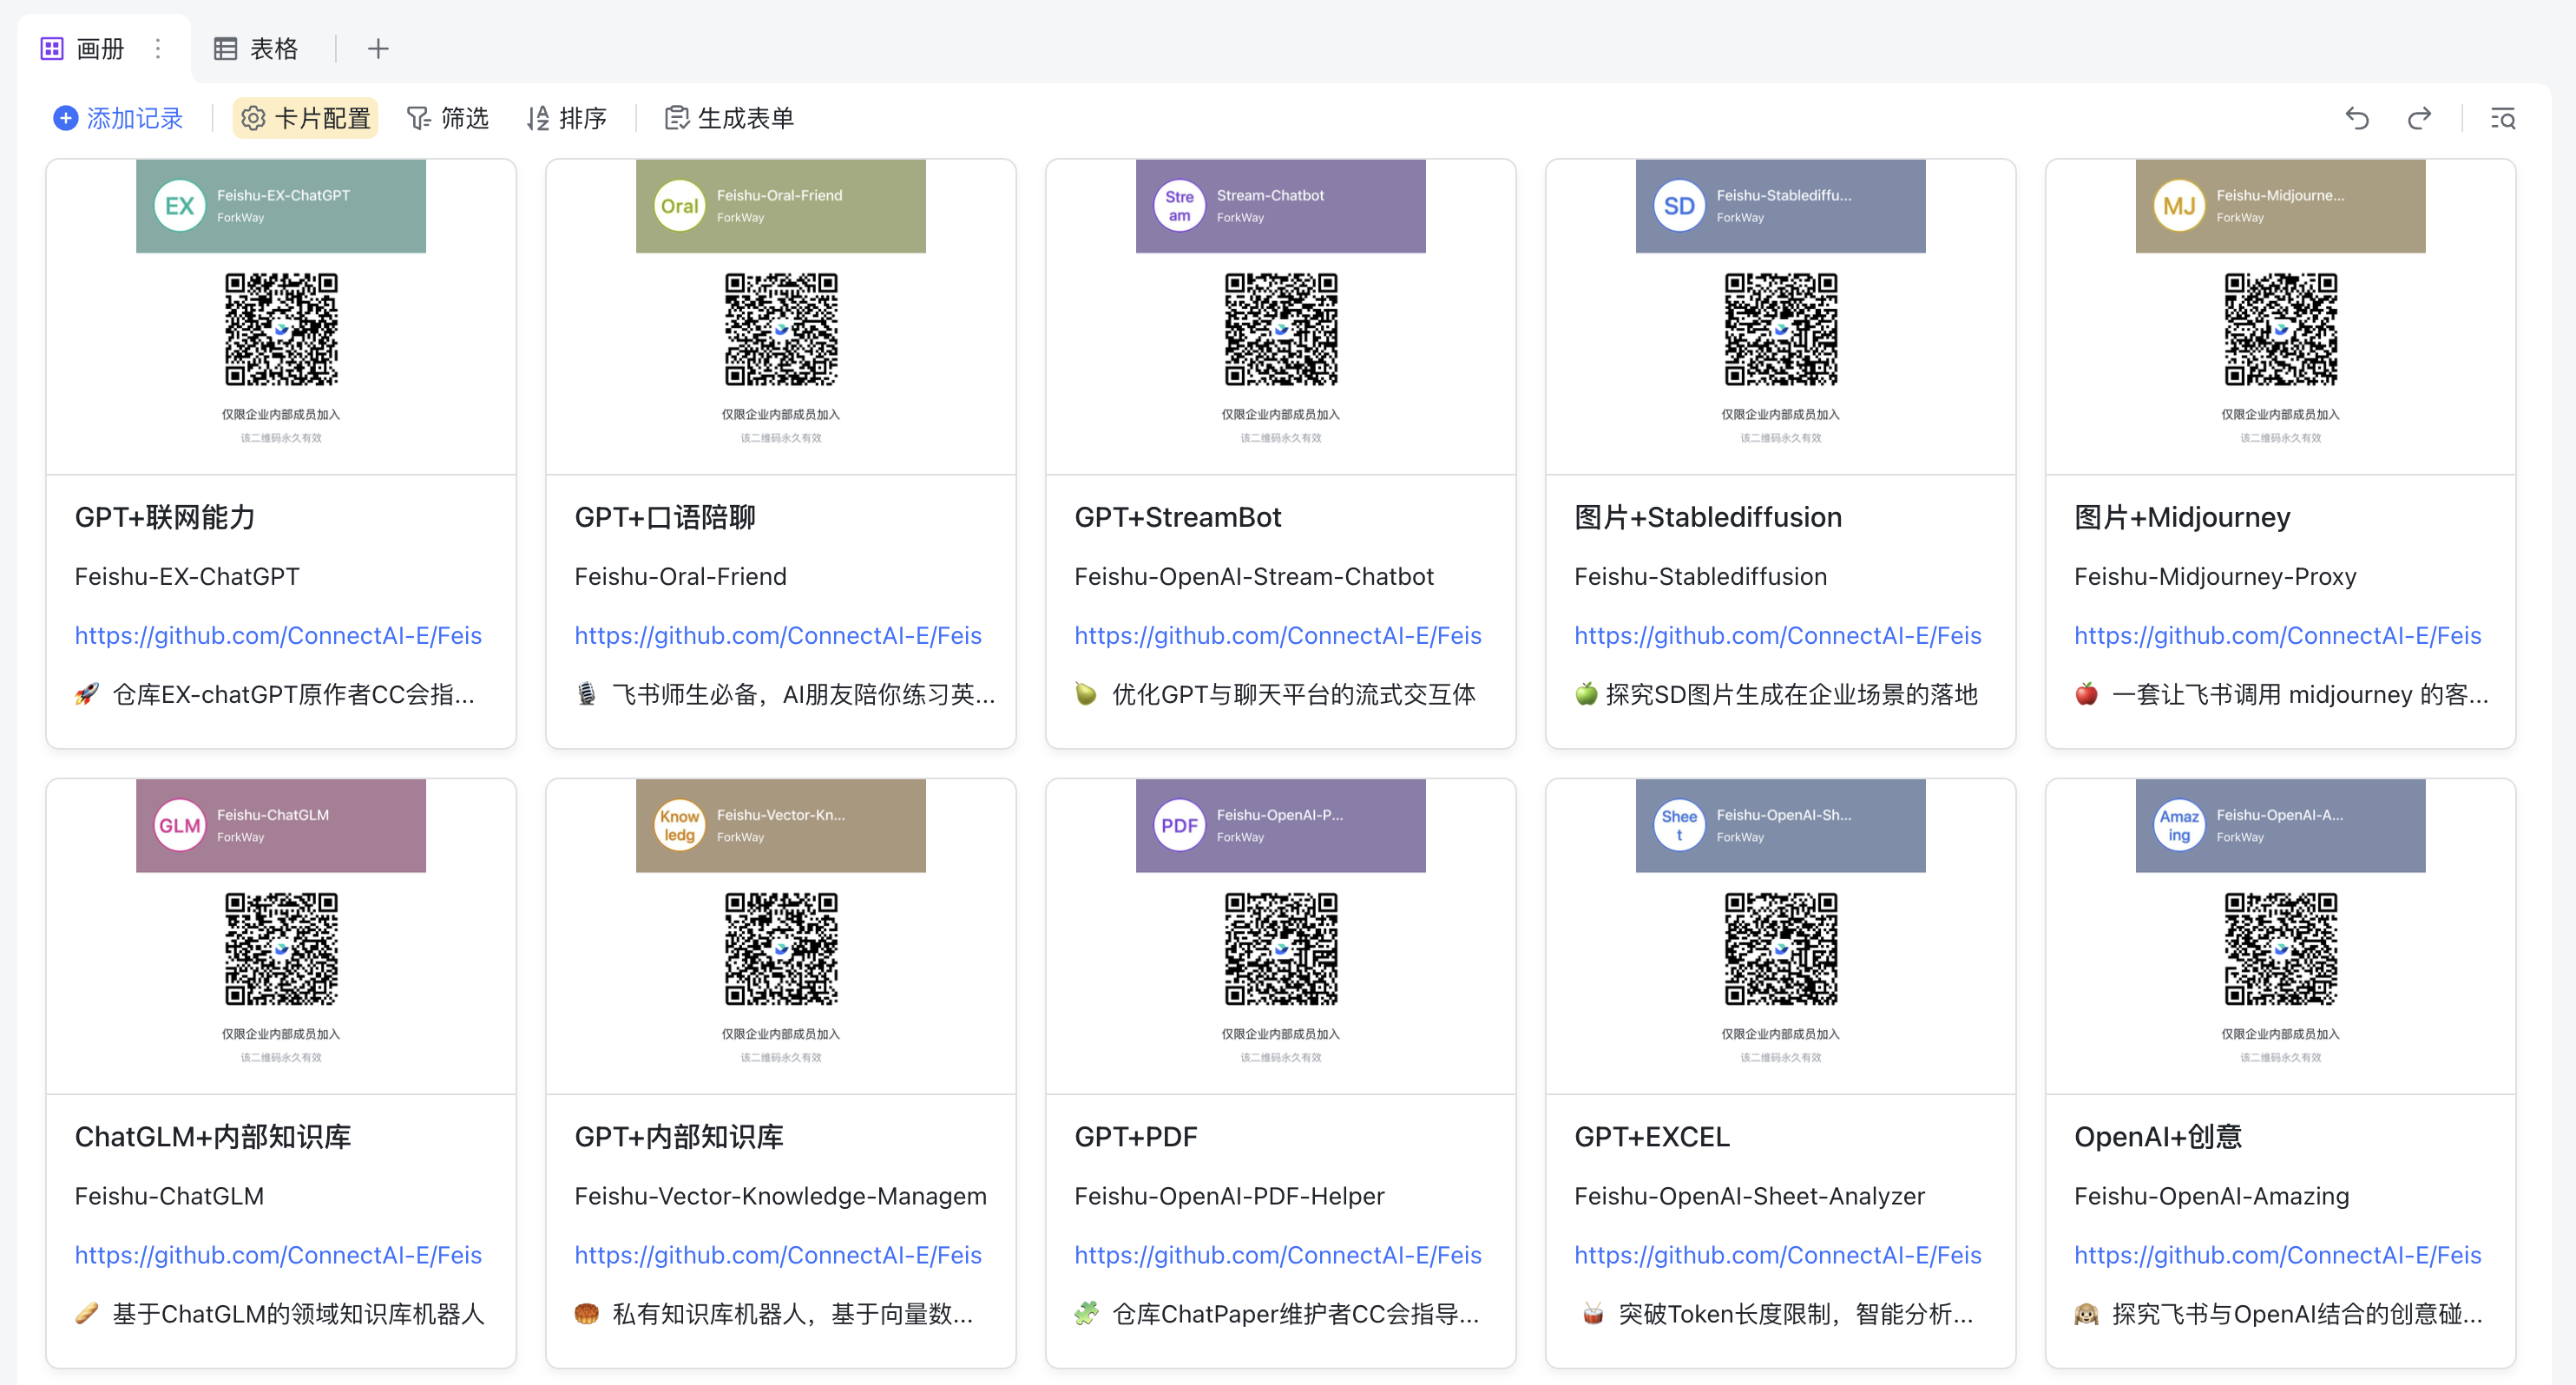Open the 画册 tab three-dot options menu

[x=158, y=48]
